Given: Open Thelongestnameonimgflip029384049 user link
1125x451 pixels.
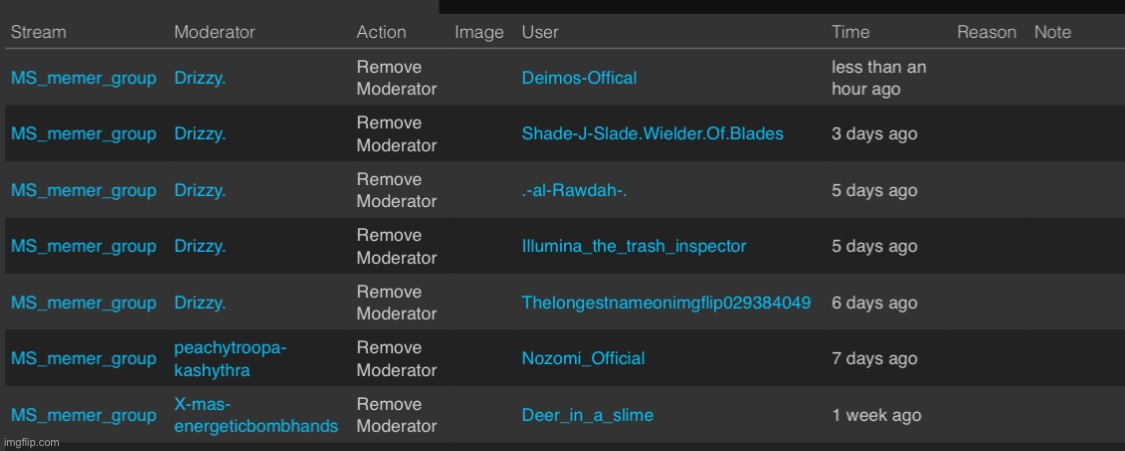Looking at the screenshot, I should click(666, 303).
